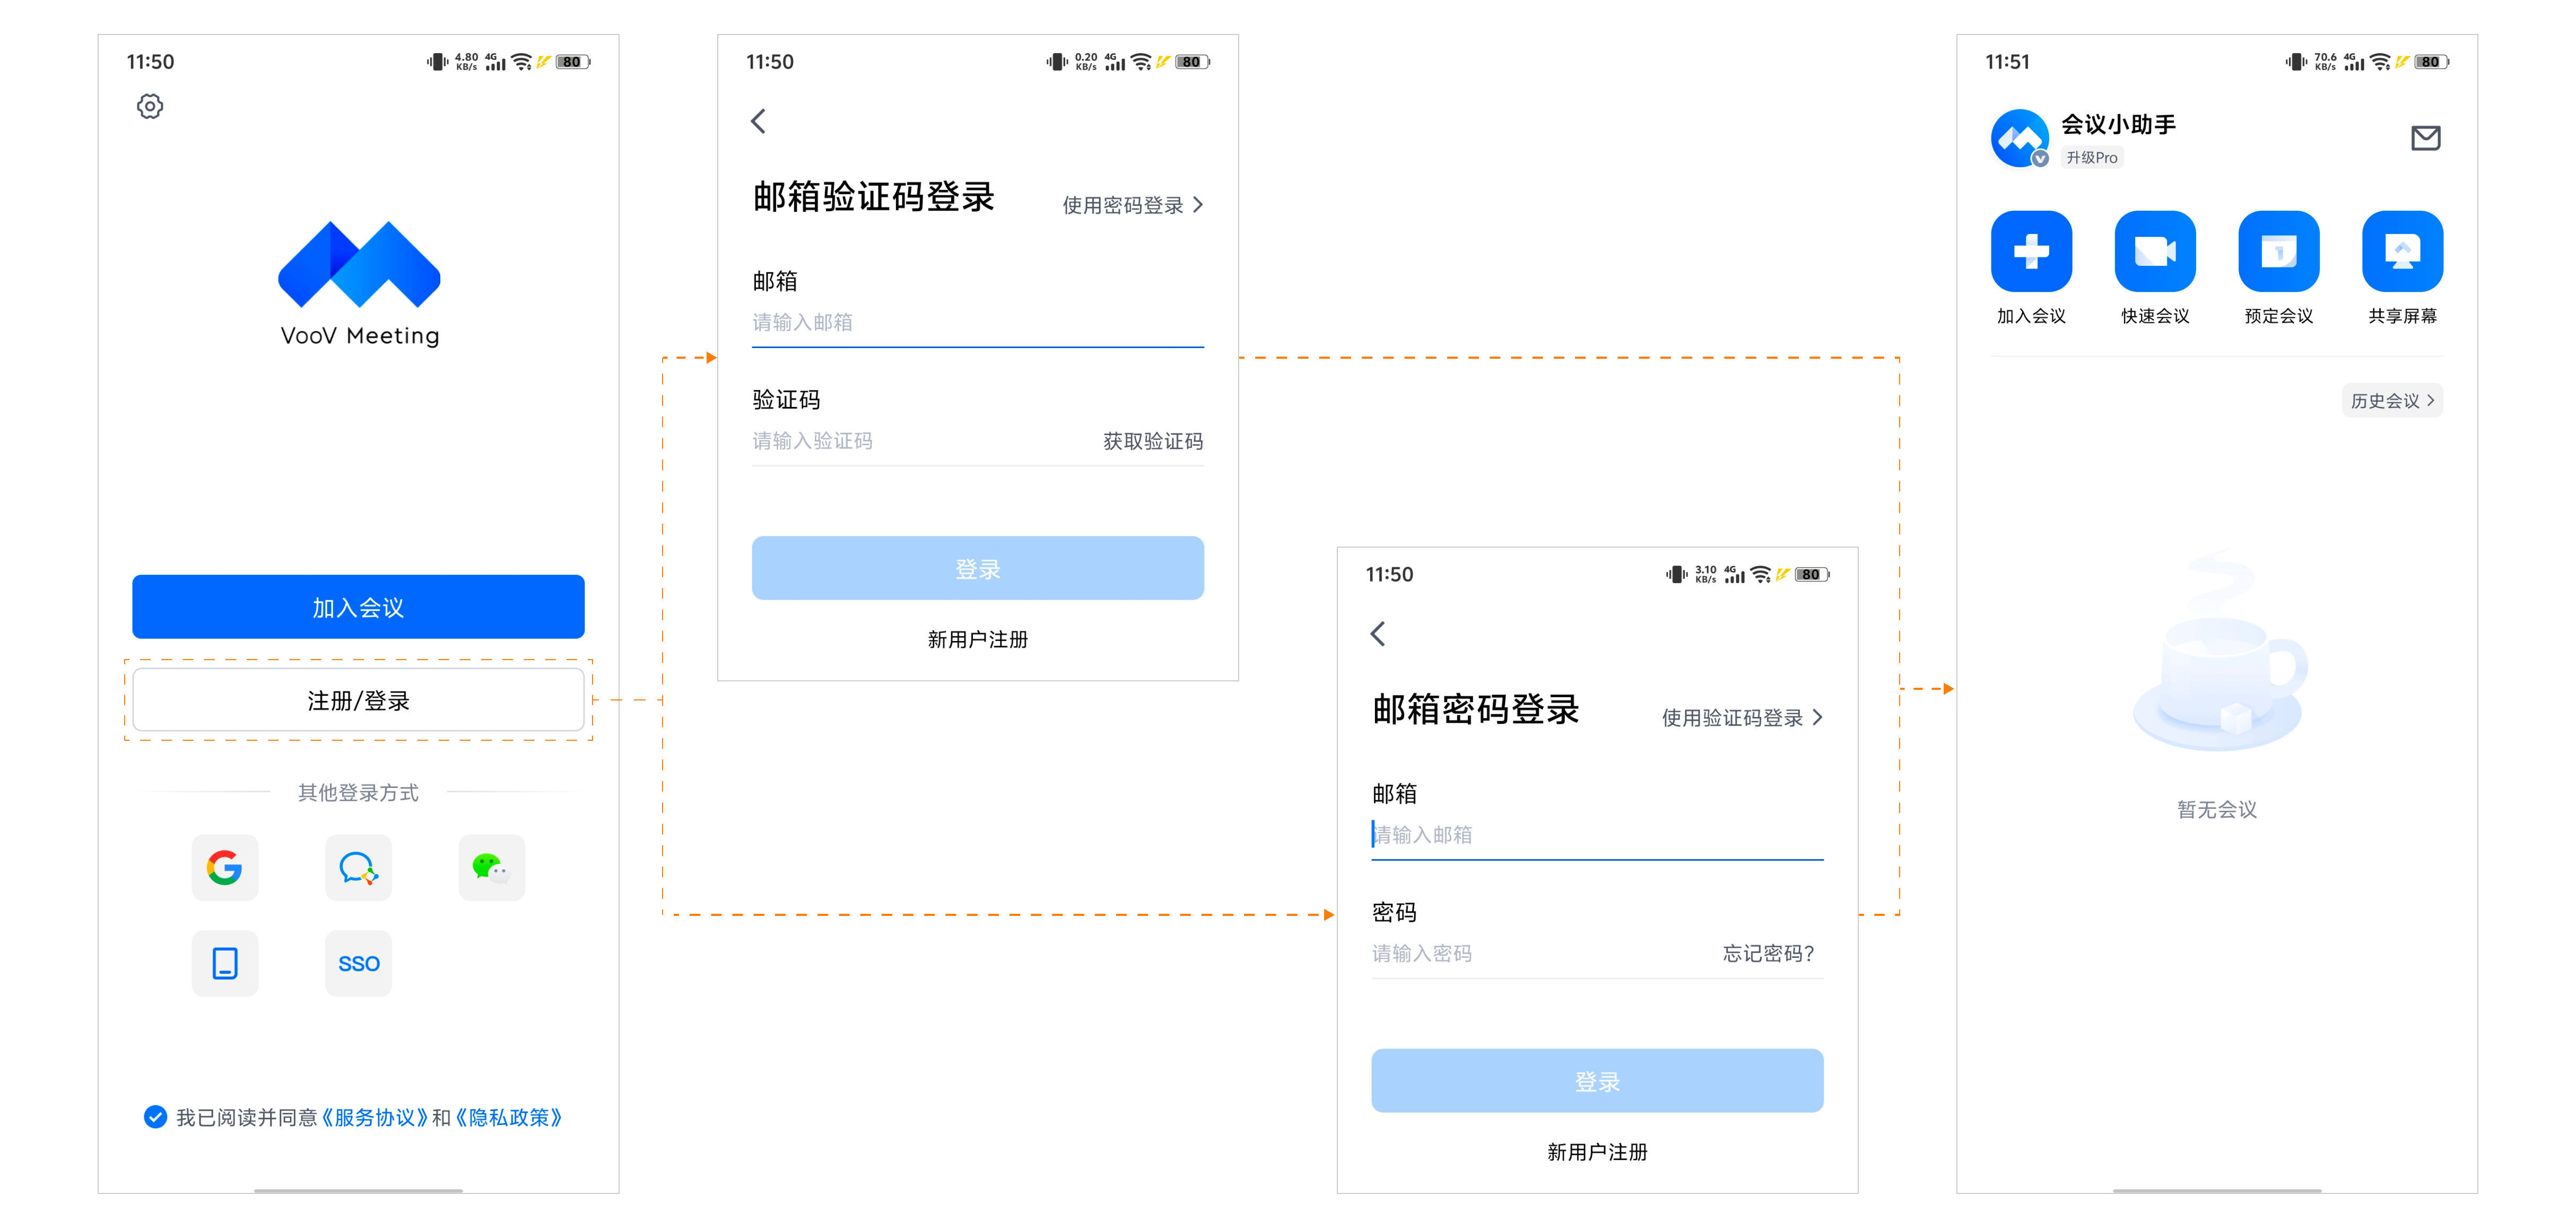Open settings gear on welcome screen

150,106
